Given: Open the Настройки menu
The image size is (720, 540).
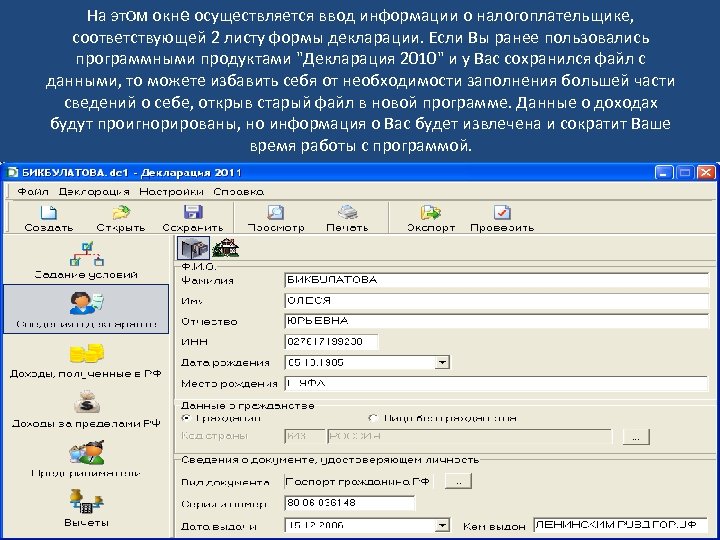Looking at the screenshot, I should pos(171,192).
